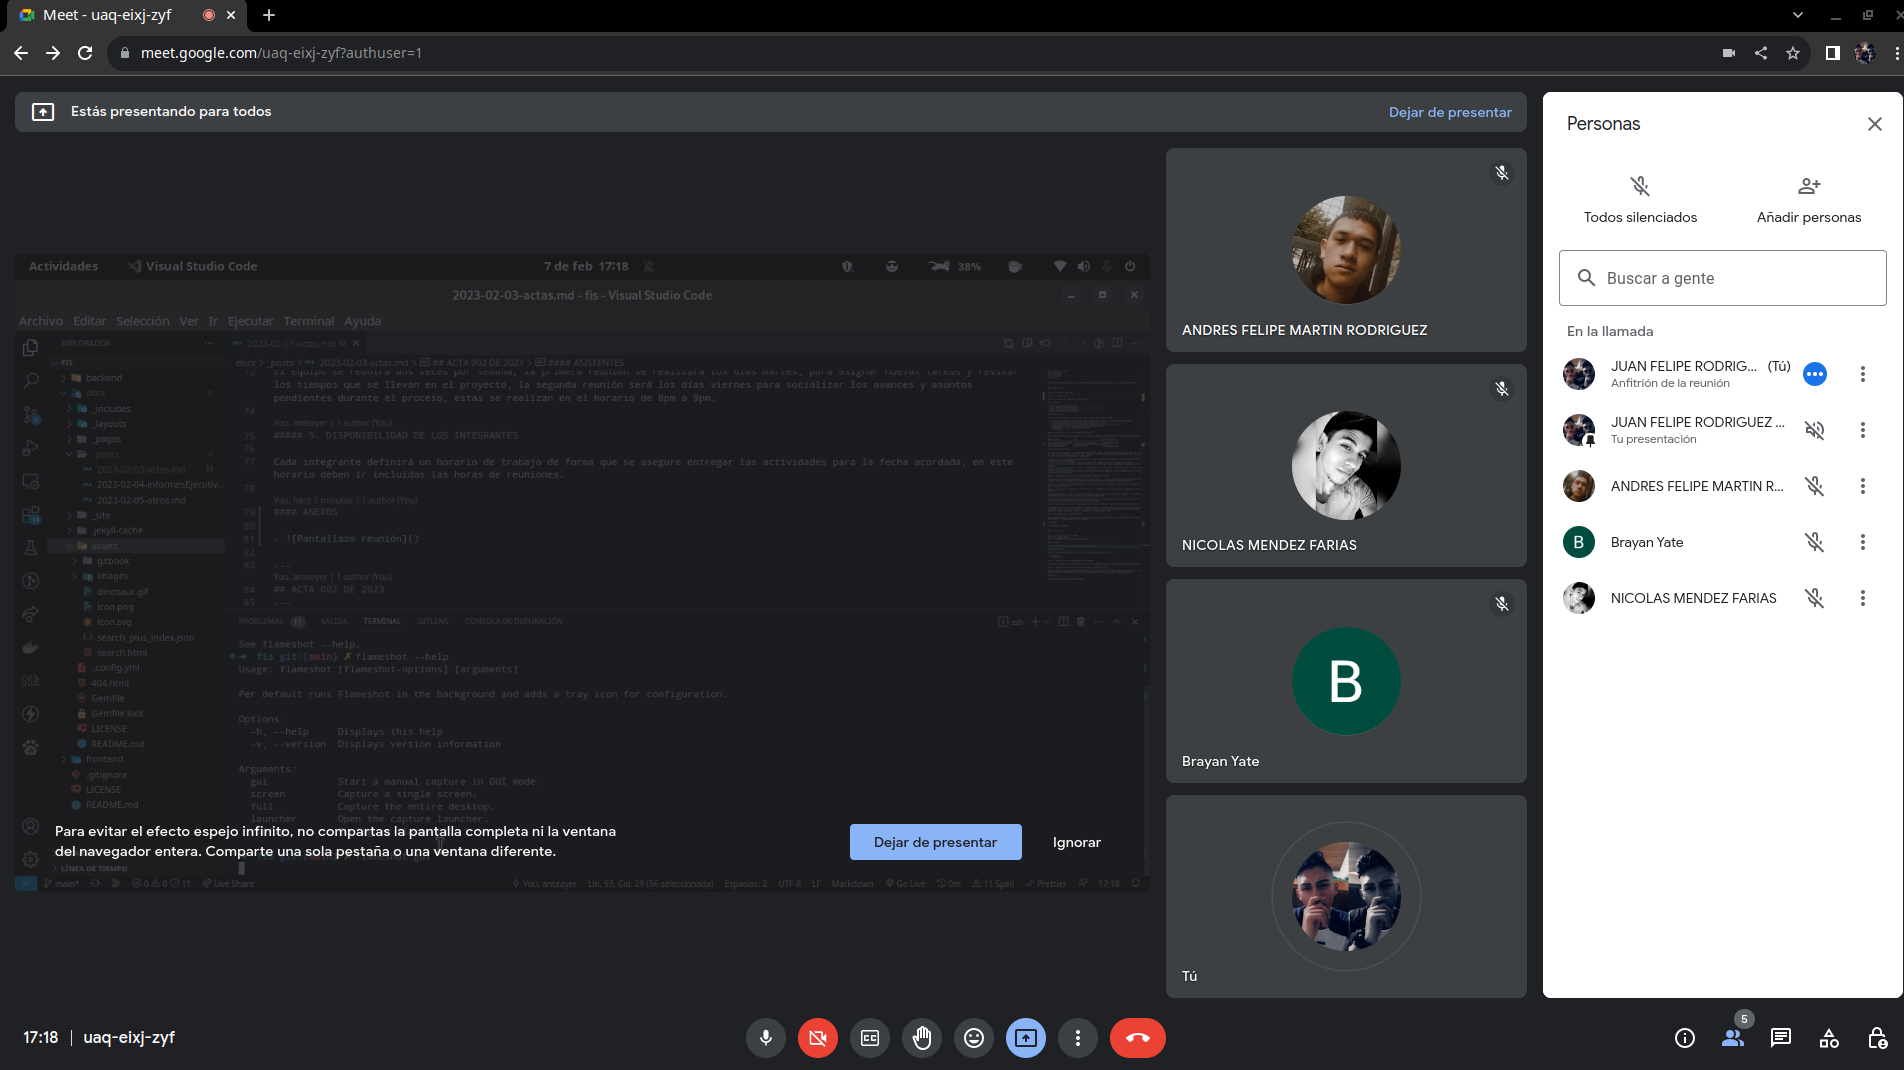
Task: Click Actividades in the shared screen top bar
Action: tap(63, 266)
